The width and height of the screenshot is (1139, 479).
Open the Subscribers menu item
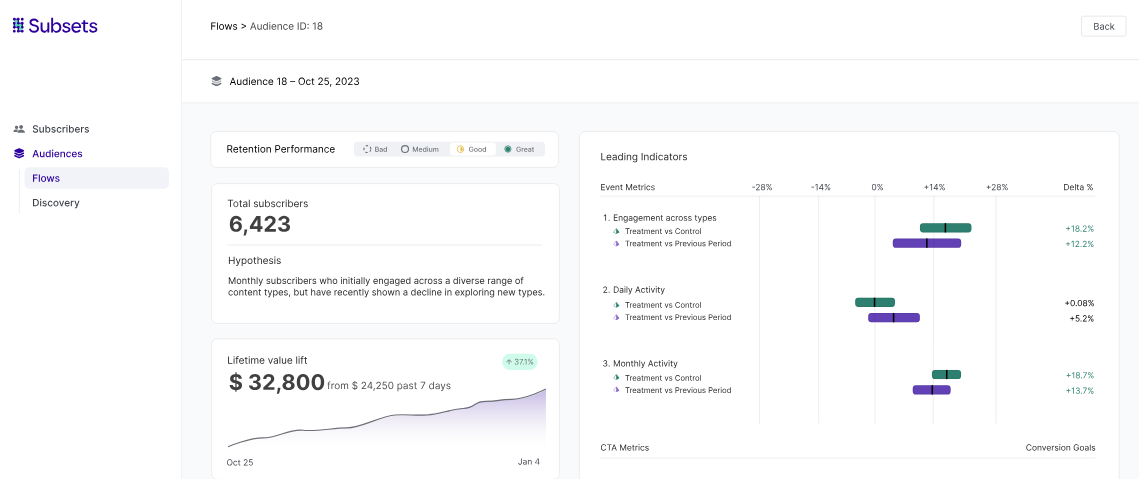pos(60,129)
